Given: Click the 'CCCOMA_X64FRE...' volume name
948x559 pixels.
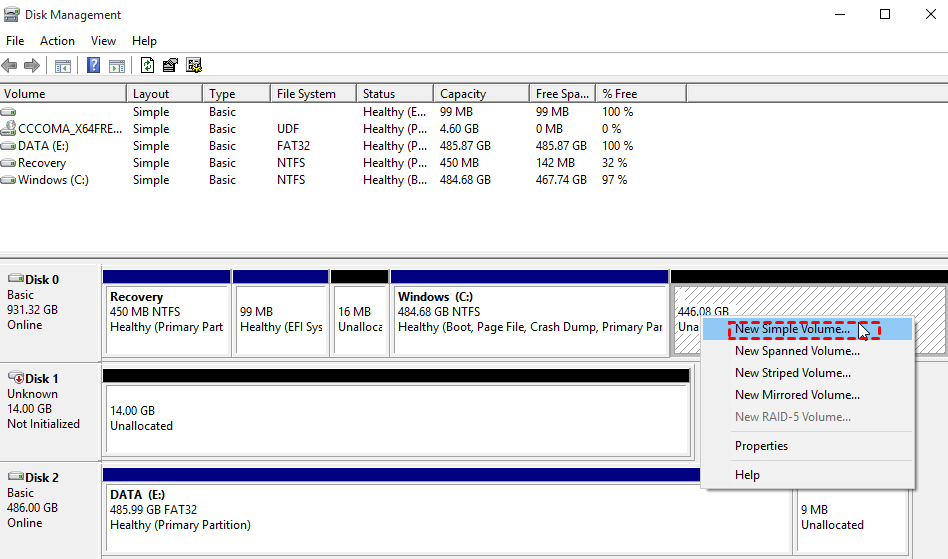Looking at the screenshot, I should click(x=70, y=129).
